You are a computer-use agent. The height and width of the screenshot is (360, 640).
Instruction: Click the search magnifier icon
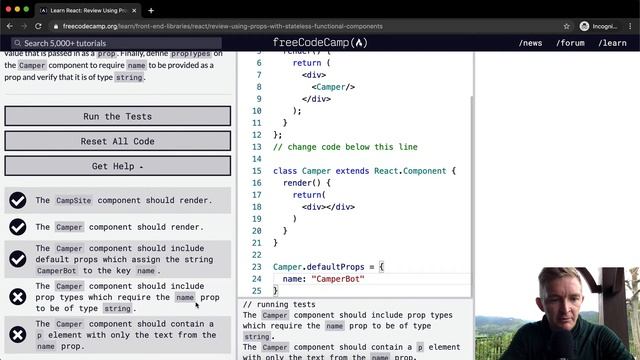click(18, 43)
